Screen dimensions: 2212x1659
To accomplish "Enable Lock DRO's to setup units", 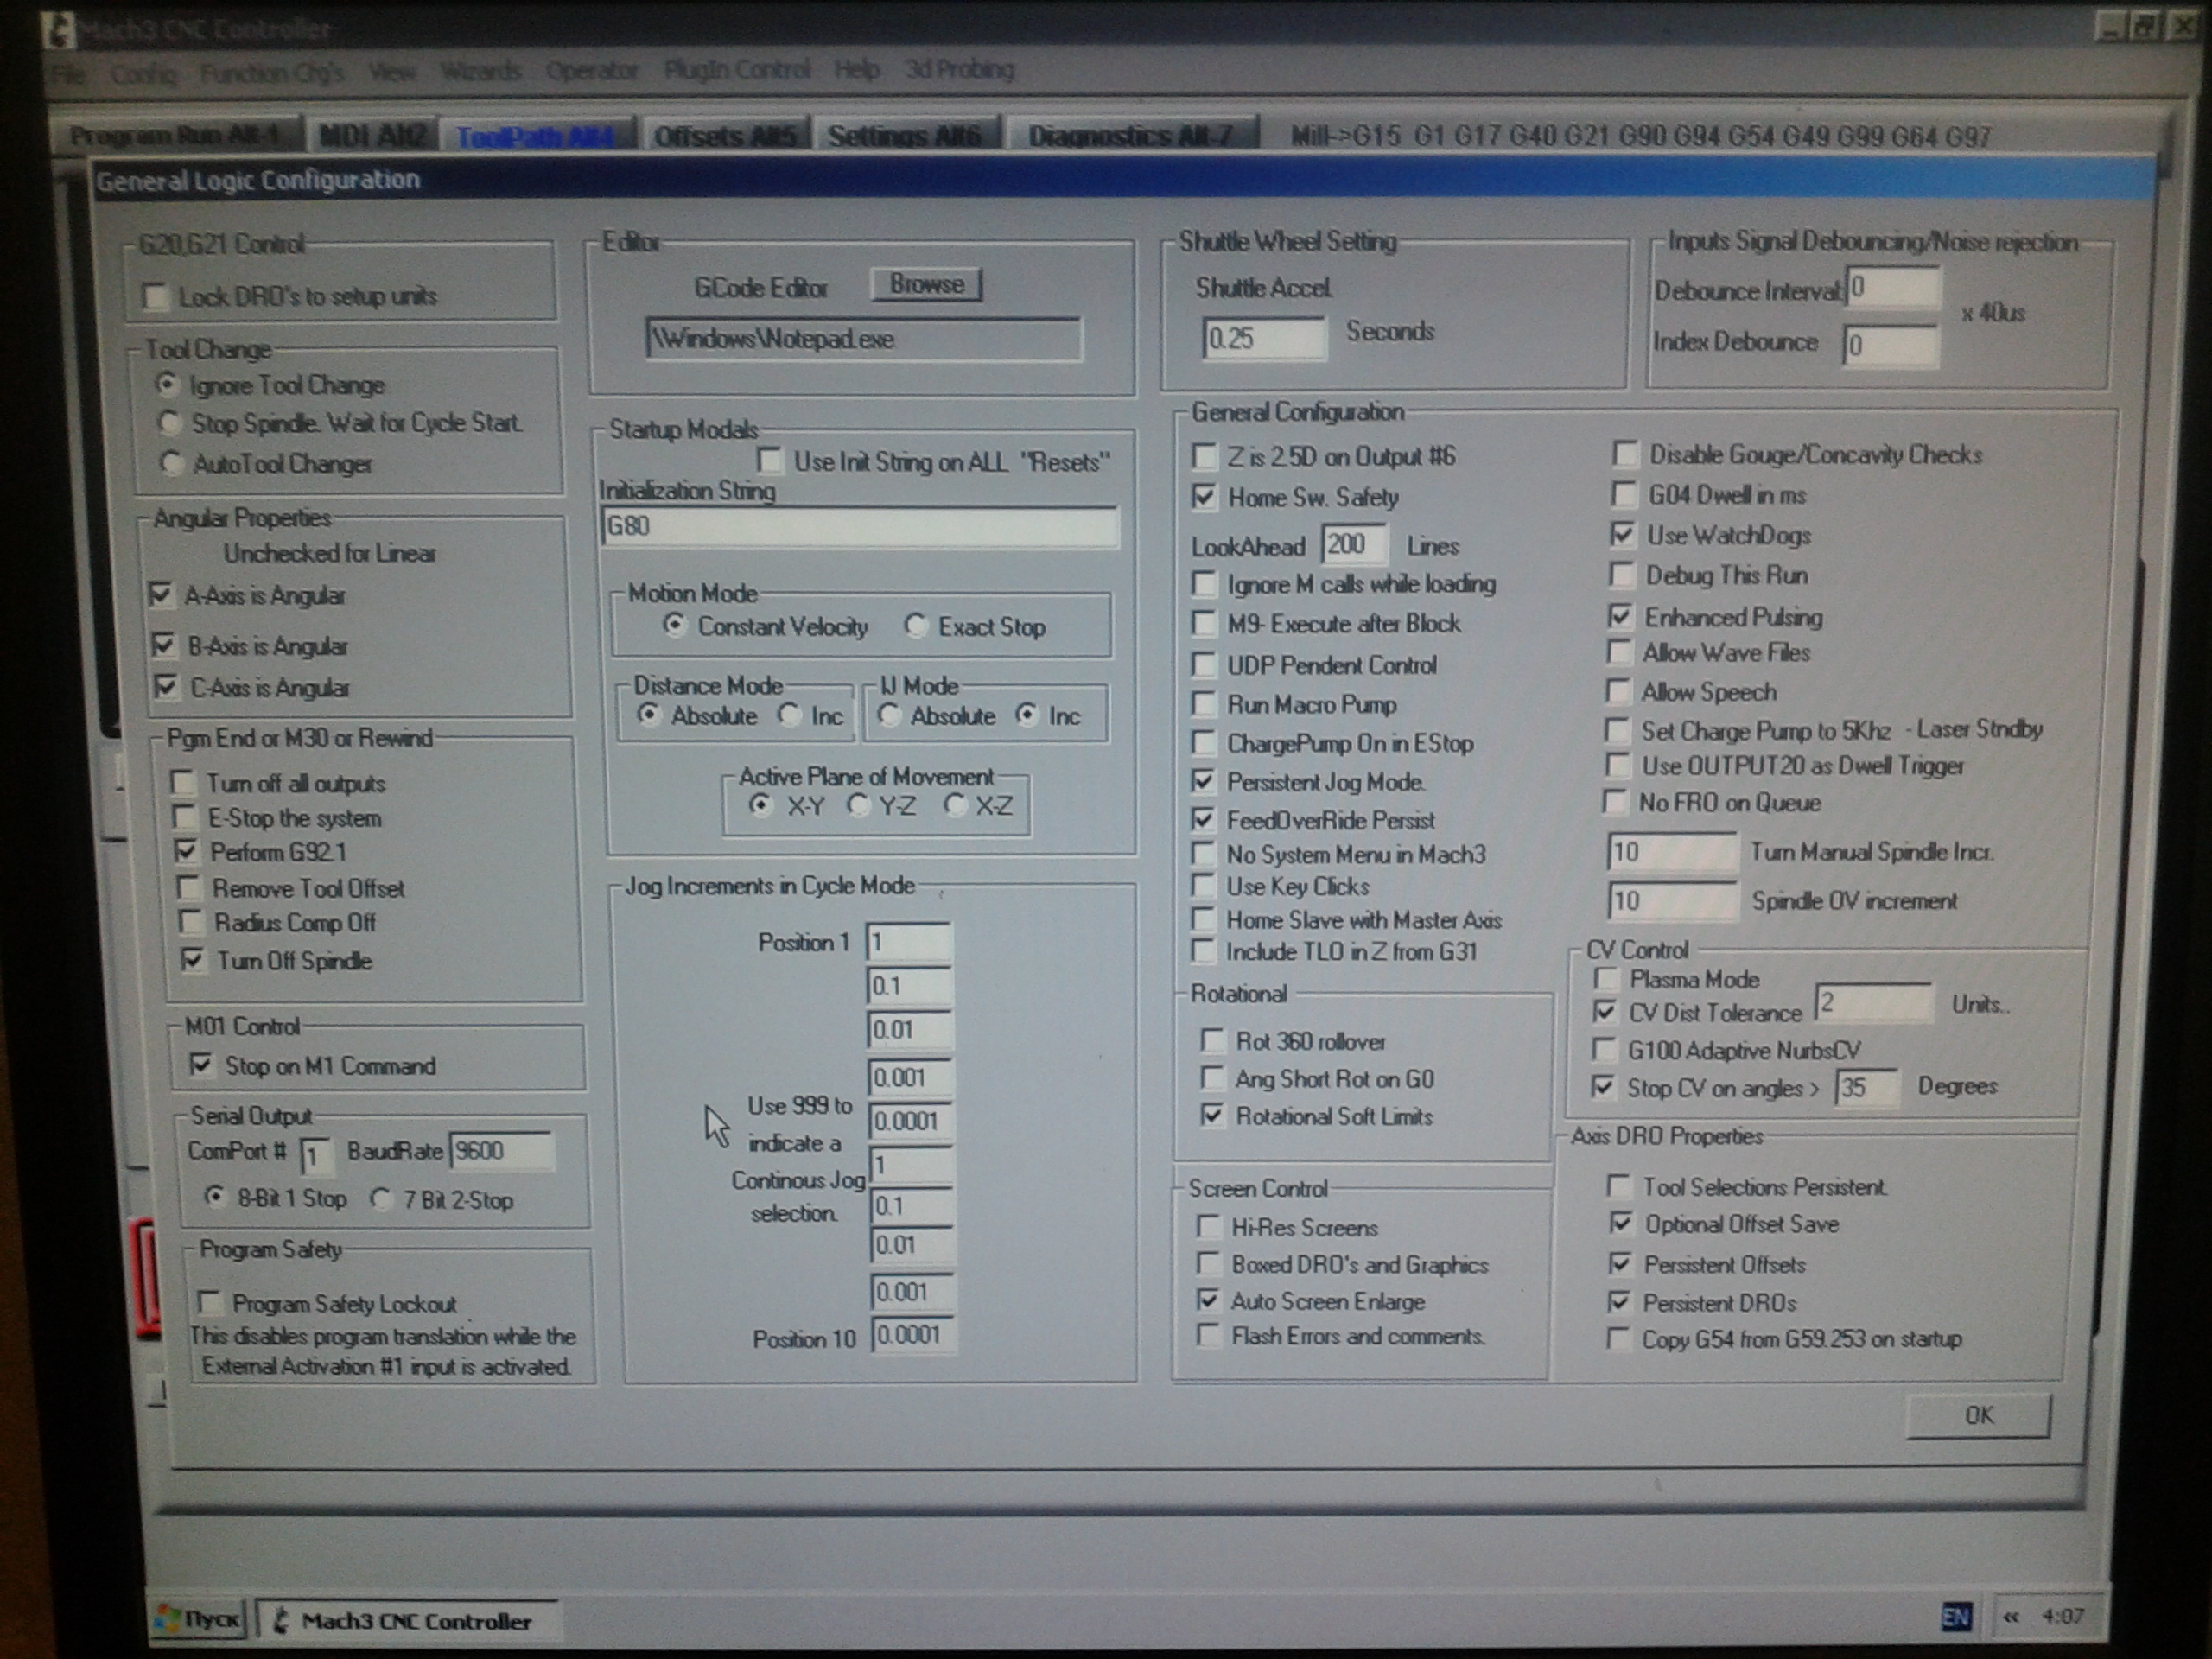I will (155, 297).
